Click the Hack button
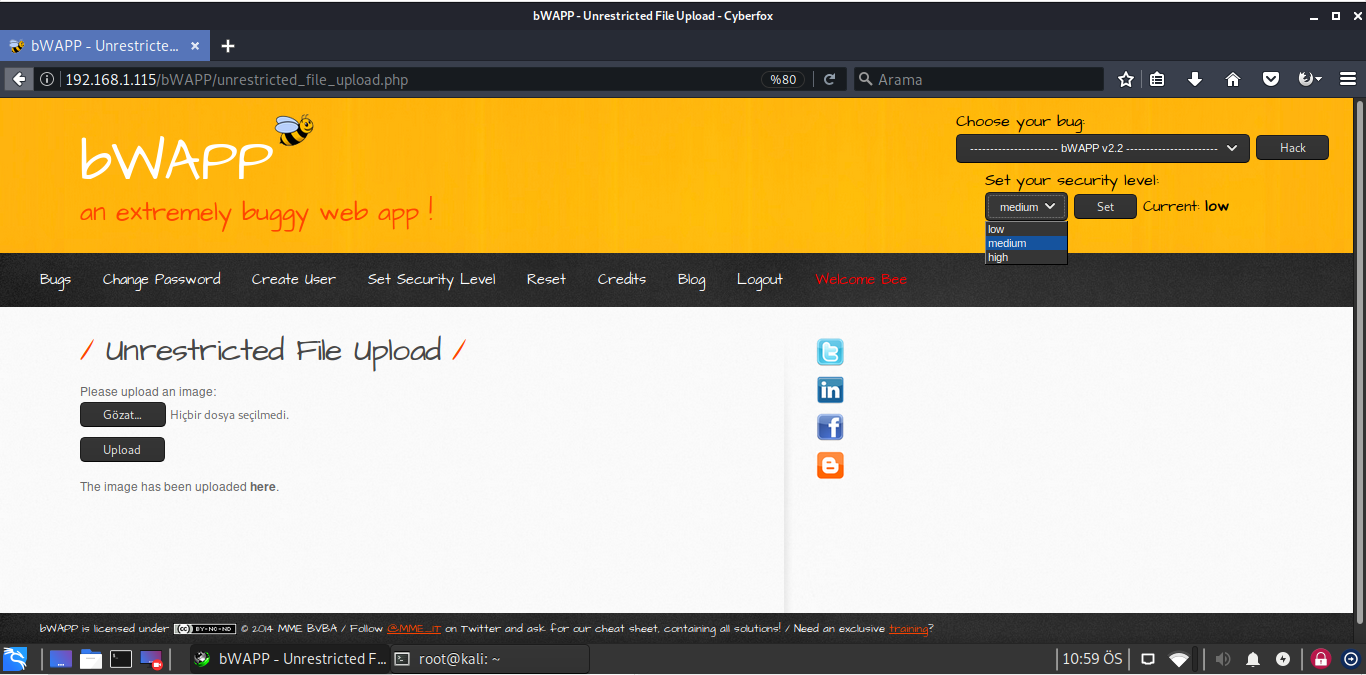 (x=1293, y=148)
